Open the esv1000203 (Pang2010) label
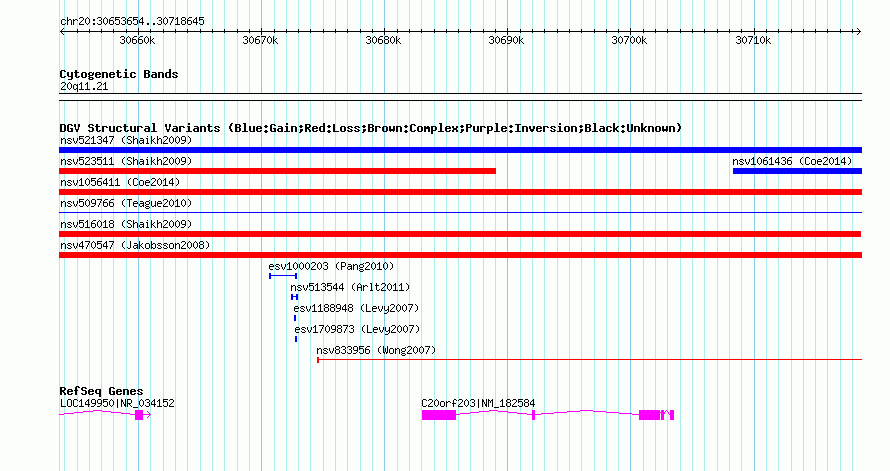890x471 pixels. tap(331, 266)
